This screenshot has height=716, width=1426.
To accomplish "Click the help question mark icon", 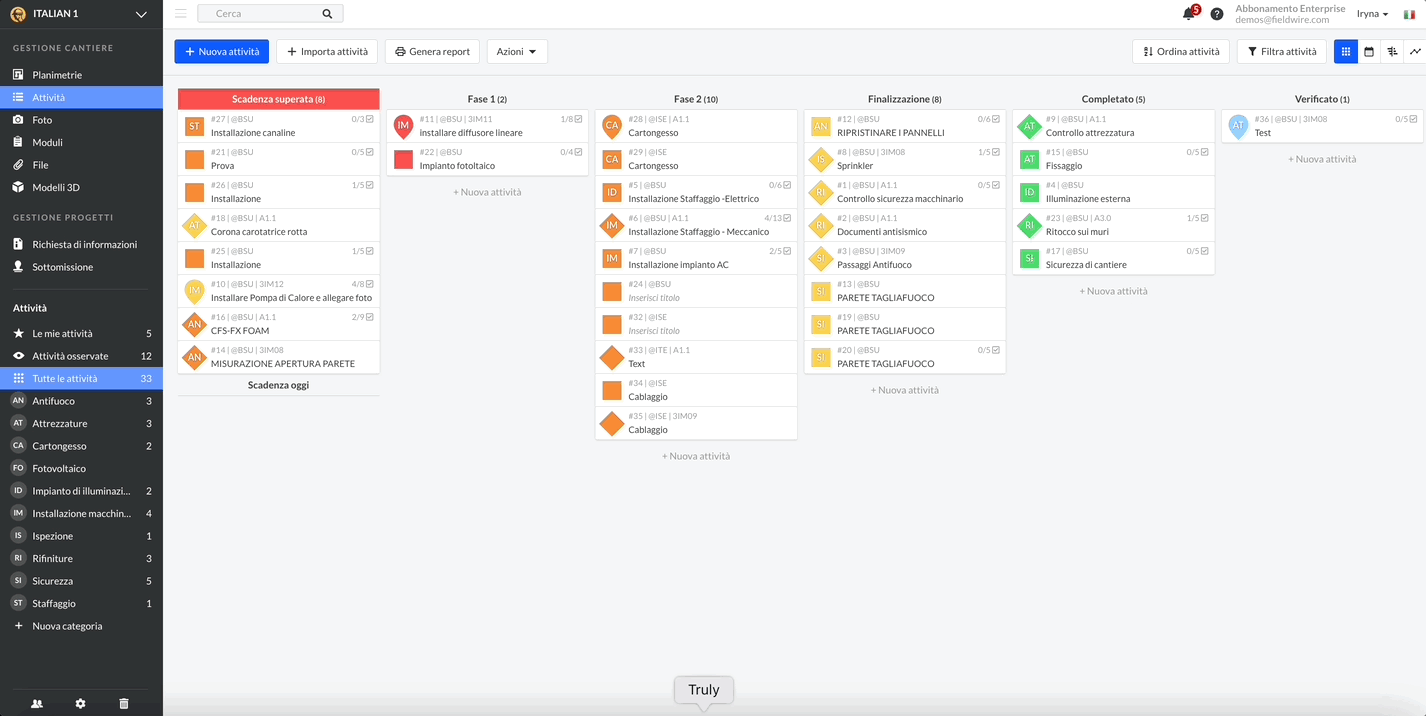I will 1217,14.
